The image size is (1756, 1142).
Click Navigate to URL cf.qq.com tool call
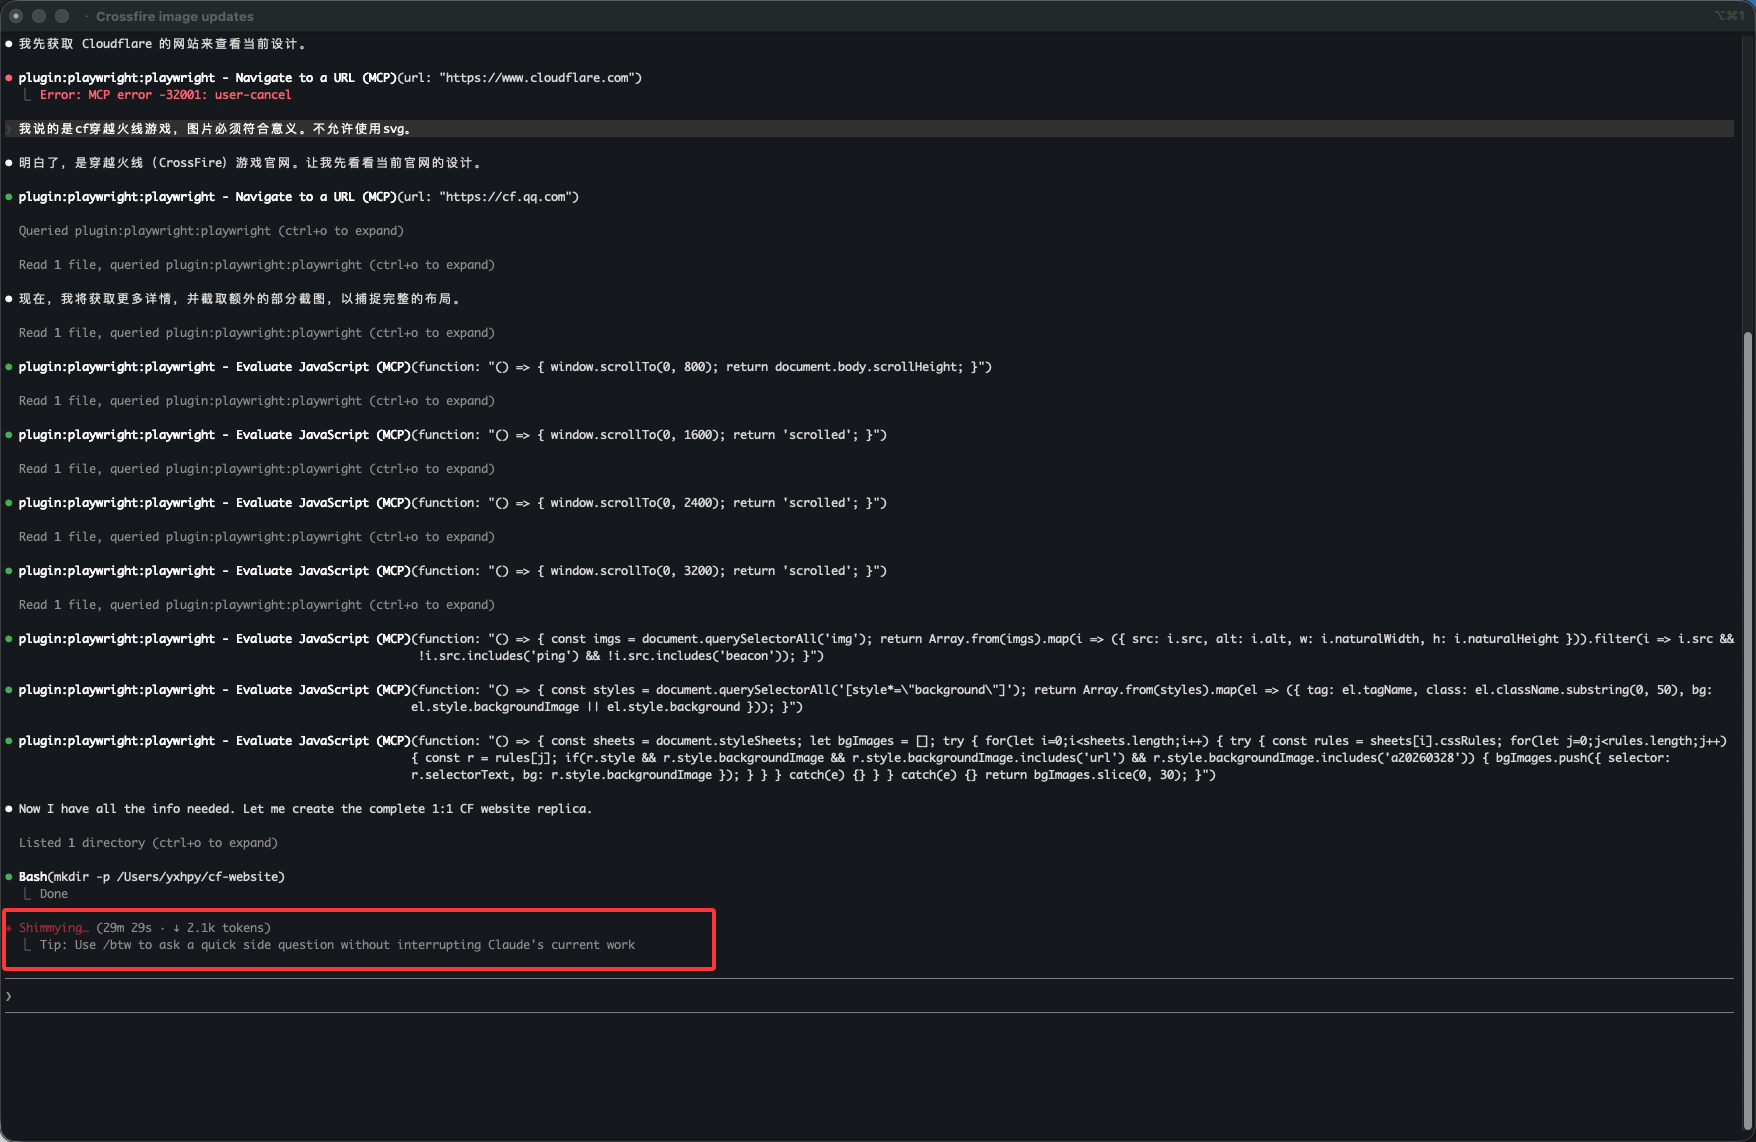[x=298, y=197]
